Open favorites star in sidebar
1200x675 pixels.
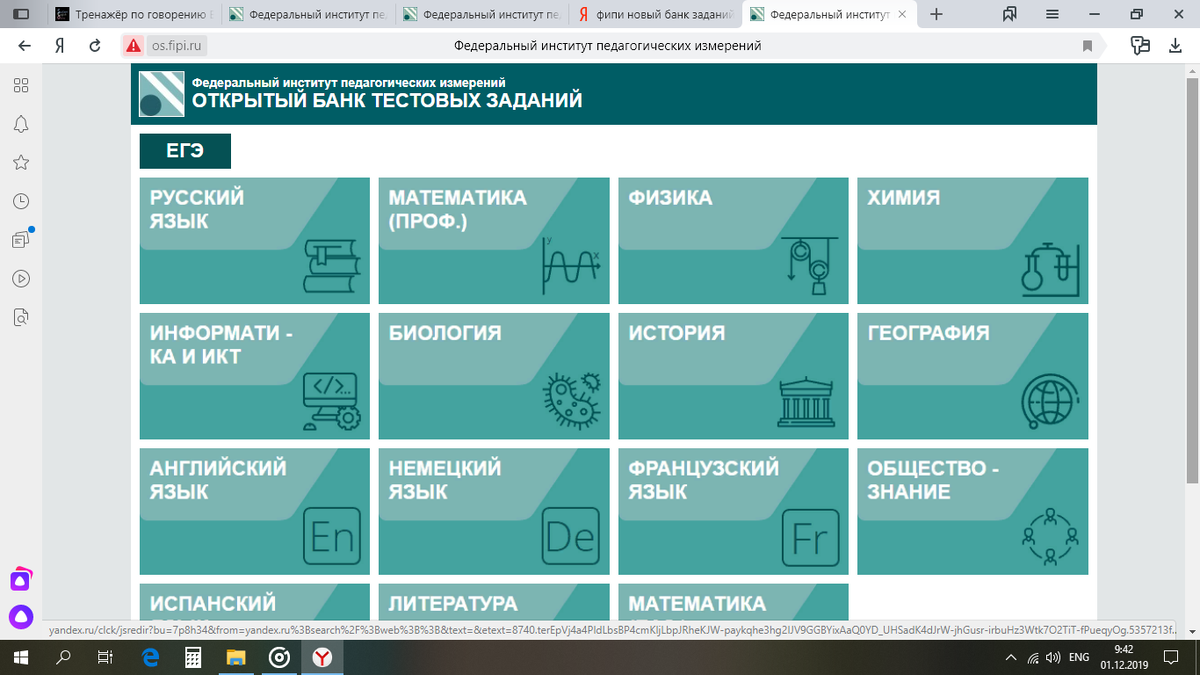[21, 162]
